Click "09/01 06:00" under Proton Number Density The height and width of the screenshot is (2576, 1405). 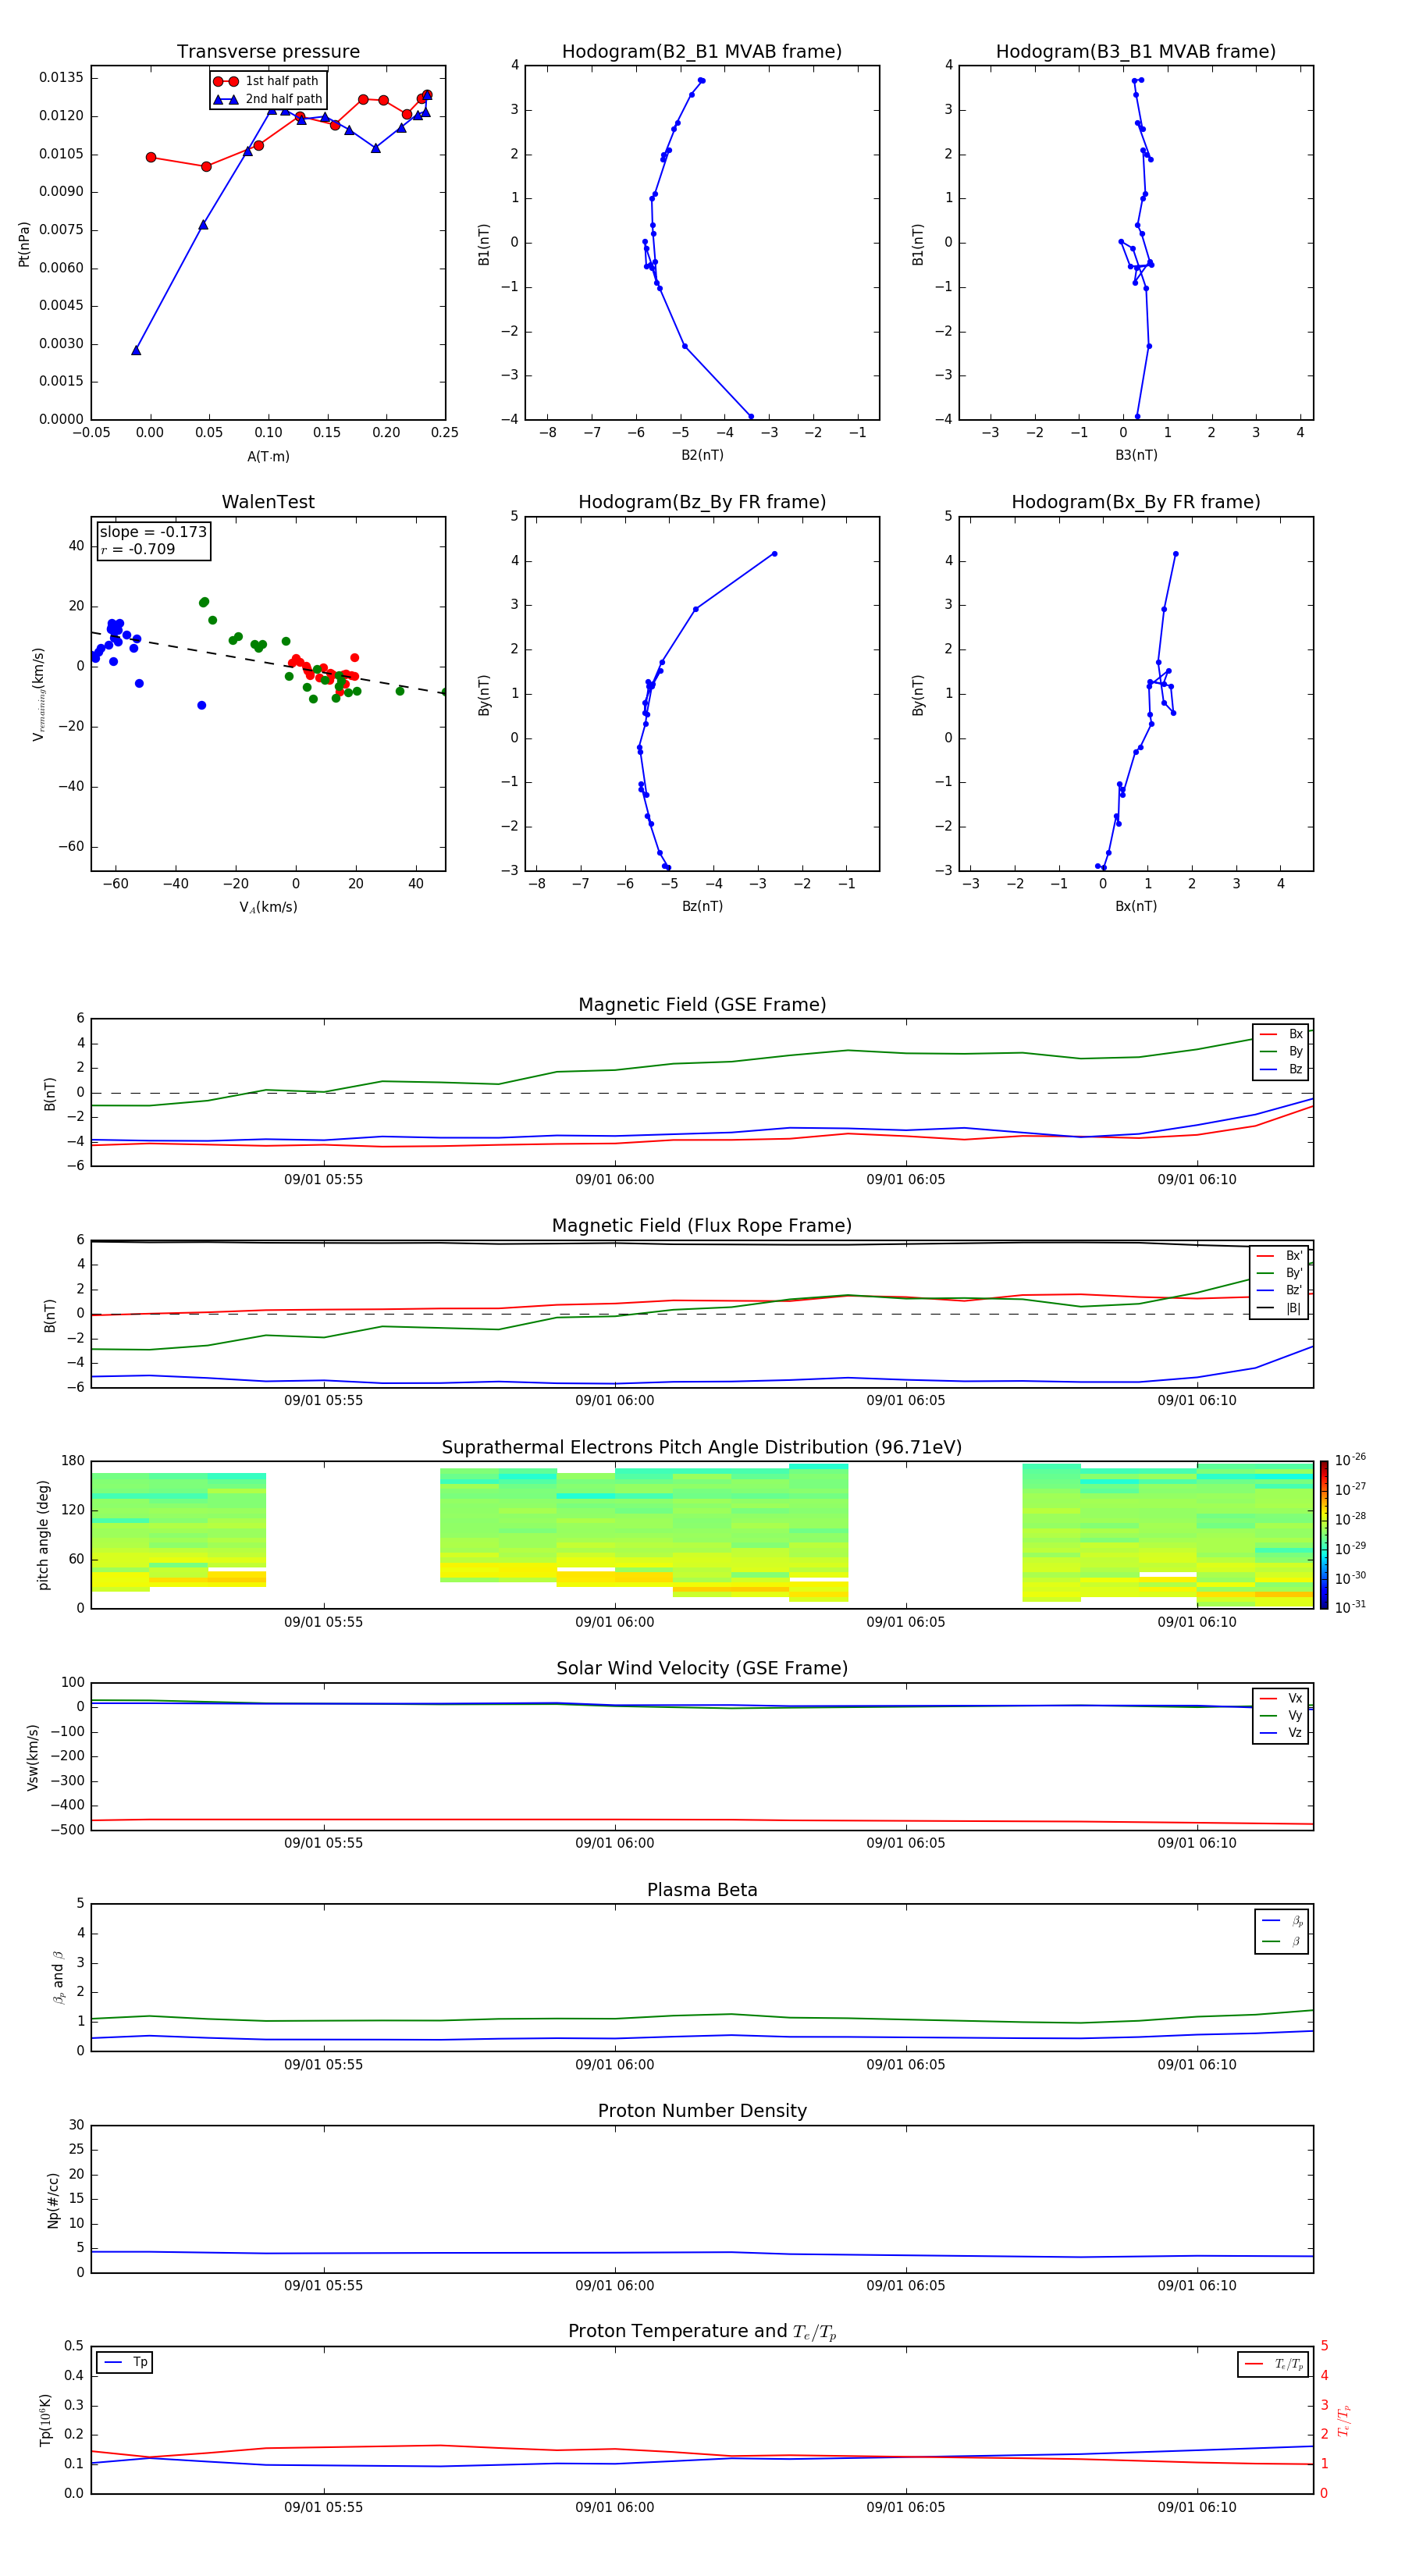pos(615,2286)
